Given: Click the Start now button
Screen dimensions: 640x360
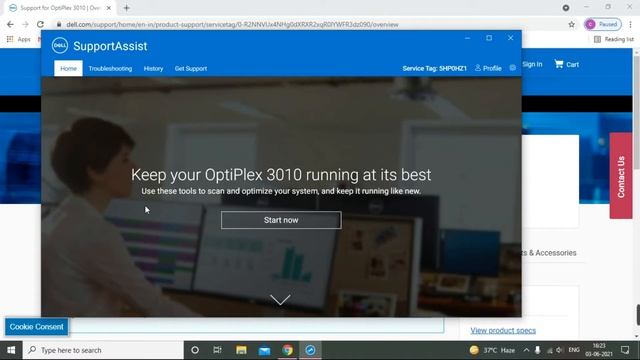Looking at the screenshot, I should 281,220.
